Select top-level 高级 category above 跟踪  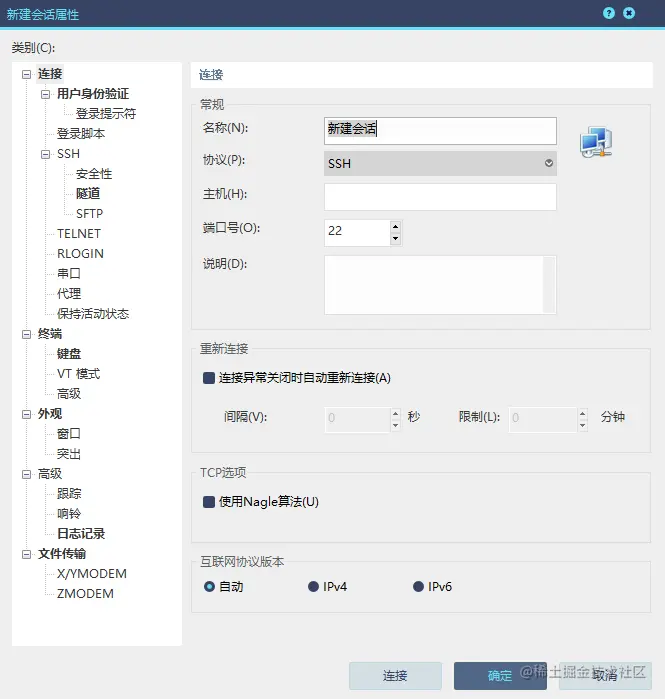coord(50,473)
